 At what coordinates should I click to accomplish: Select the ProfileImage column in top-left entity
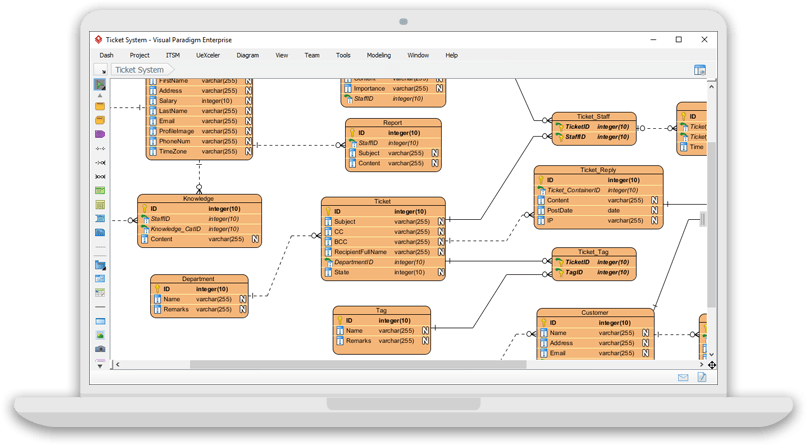pyautogui.click(x=199, y=131)
